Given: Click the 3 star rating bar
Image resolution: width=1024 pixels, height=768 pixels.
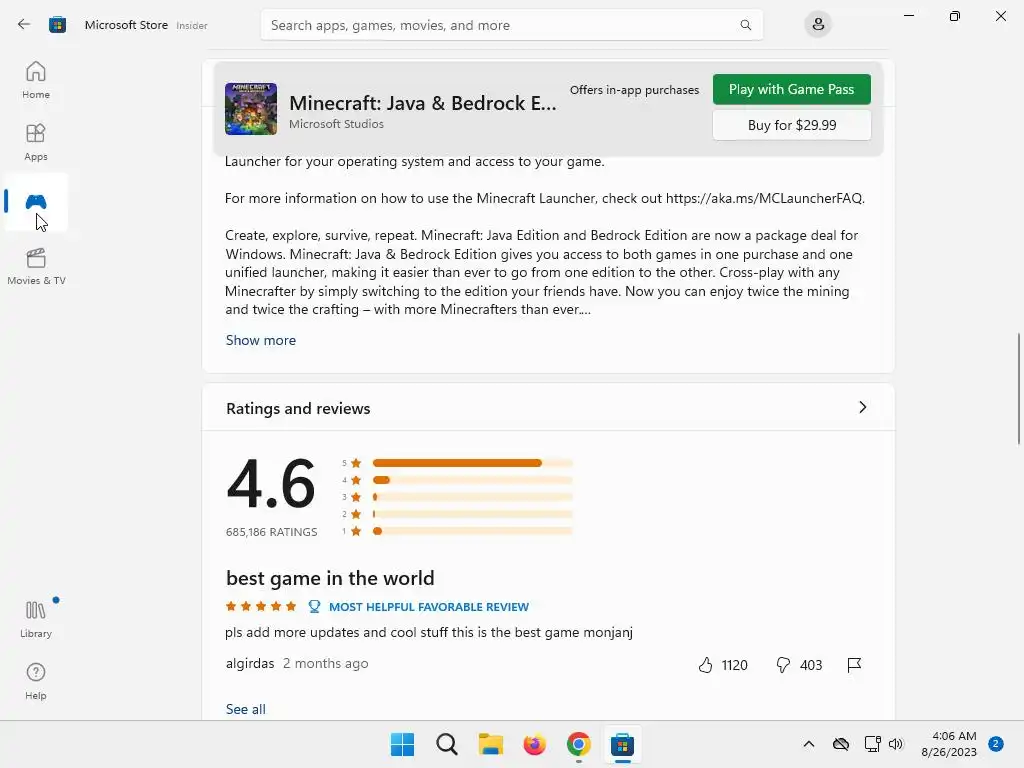Looking at the screenshot, I should point(472,497).
